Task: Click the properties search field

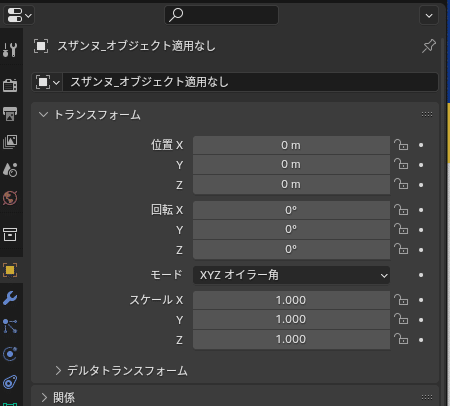Action: pyautogui.click(x=221, y=15)
